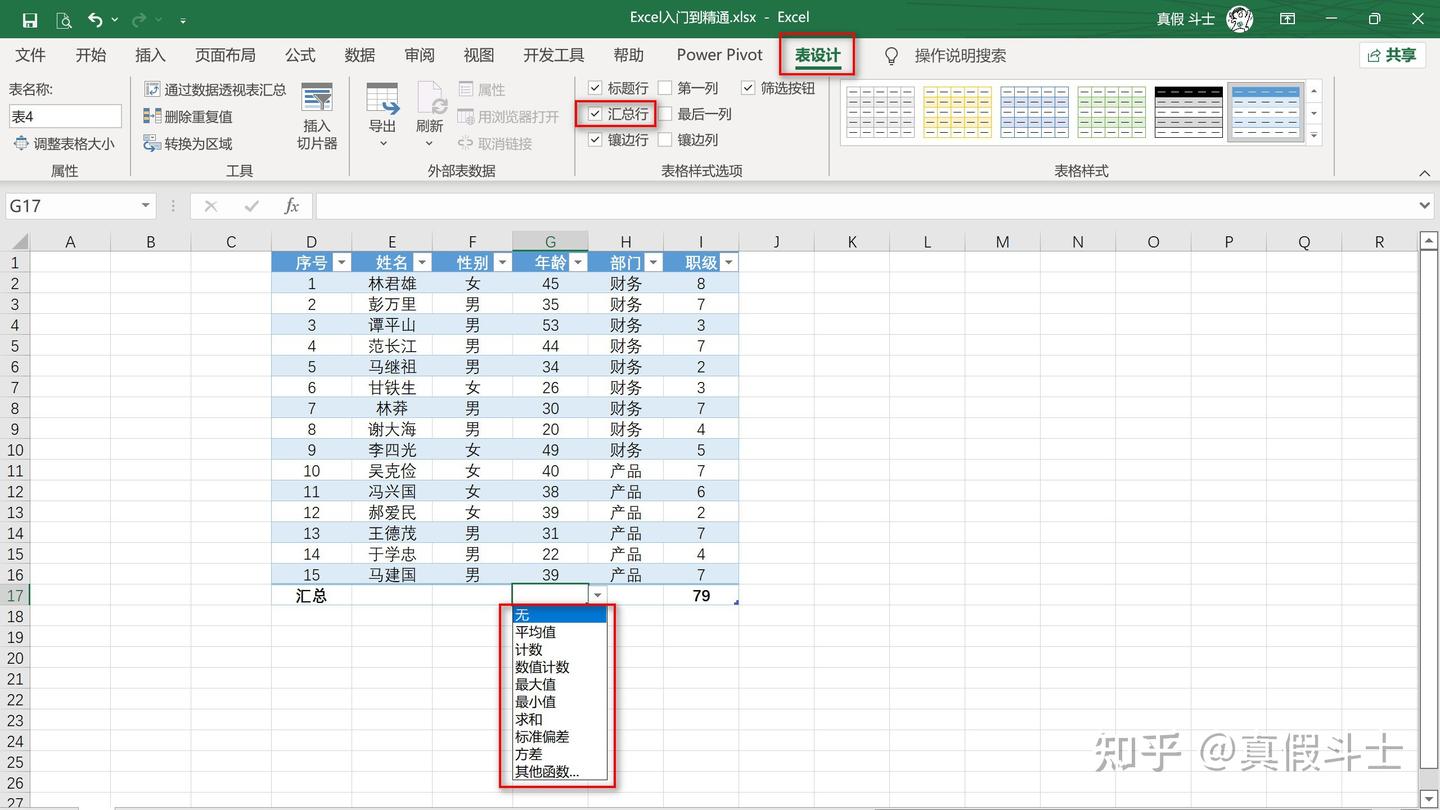Expand the formula bar with the arrow
The height and width of the screenshot is (810, 1440).
point(1425,206)
